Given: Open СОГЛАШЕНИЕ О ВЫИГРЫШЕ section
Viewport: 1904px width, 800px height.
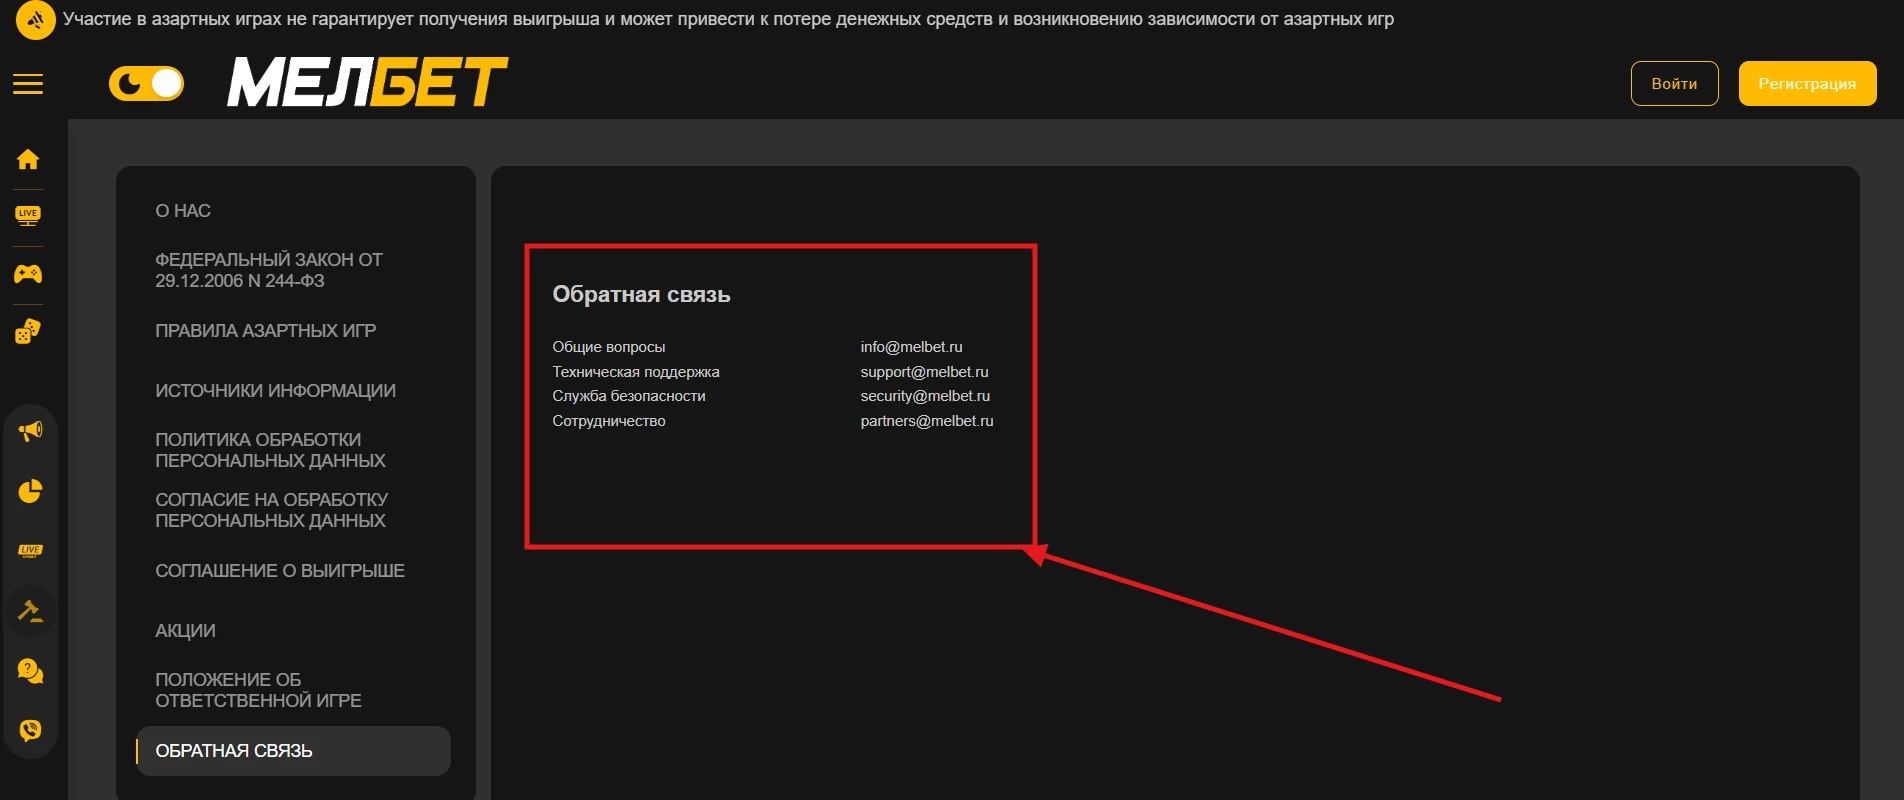Looking at the screenshot, I should pos(280,571).
